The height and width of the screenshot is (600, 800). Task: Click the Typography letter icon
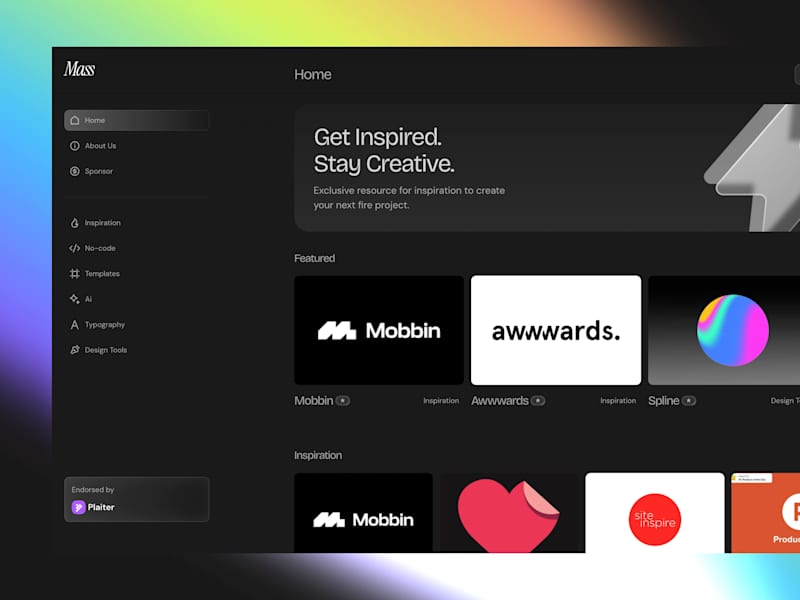point(74,324)
